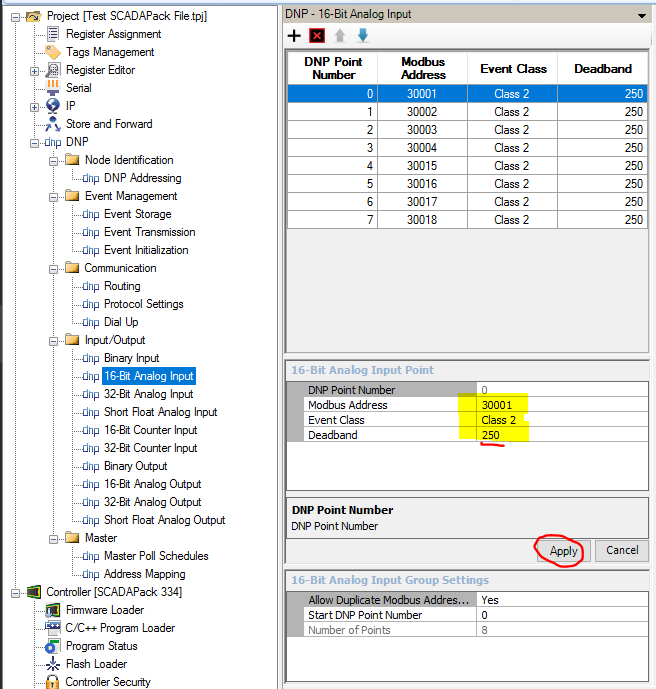The image size is (656, 689).
Task: Click the Modbus Address value field 30001
Action: coord(562,405)
